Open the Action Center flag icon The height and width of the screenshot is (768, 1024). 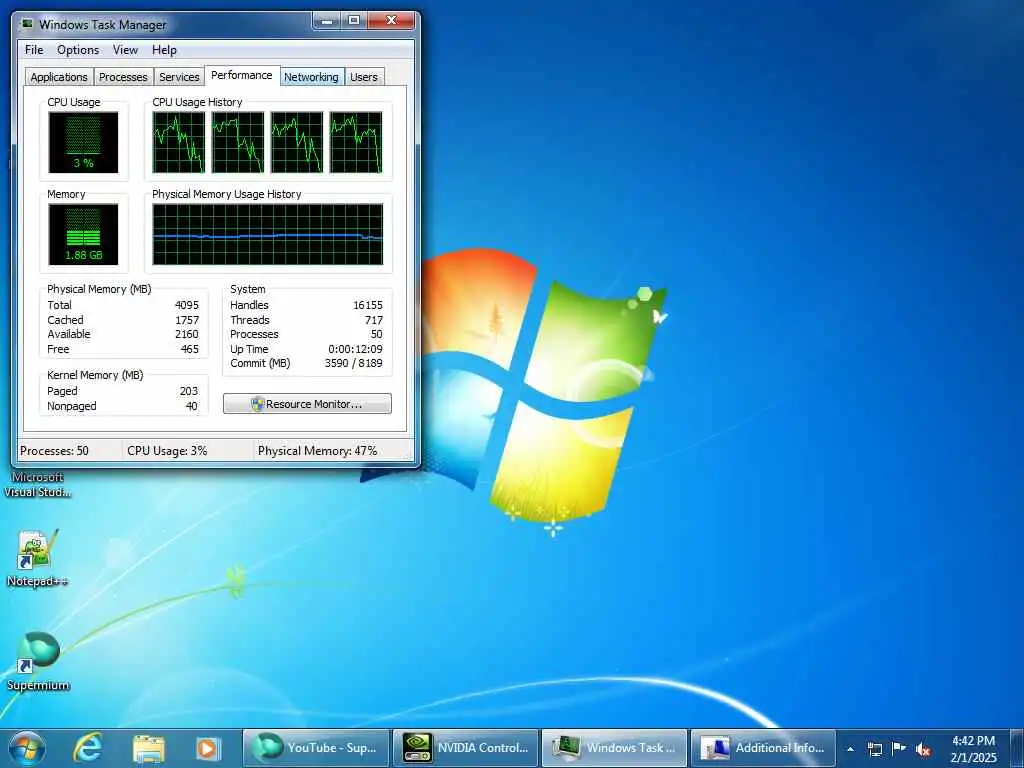[899, 749]
